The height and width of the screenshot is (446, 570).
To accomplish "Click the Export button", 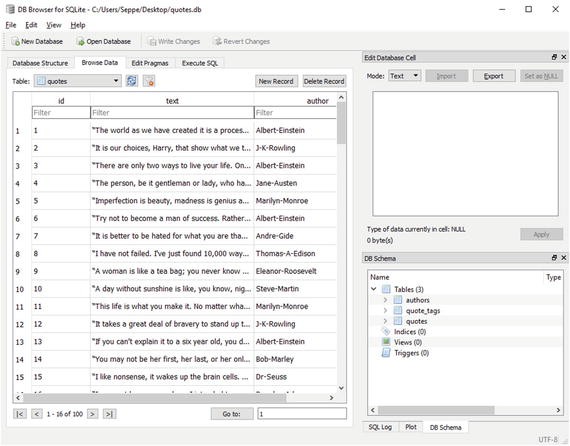I will 494,76.
